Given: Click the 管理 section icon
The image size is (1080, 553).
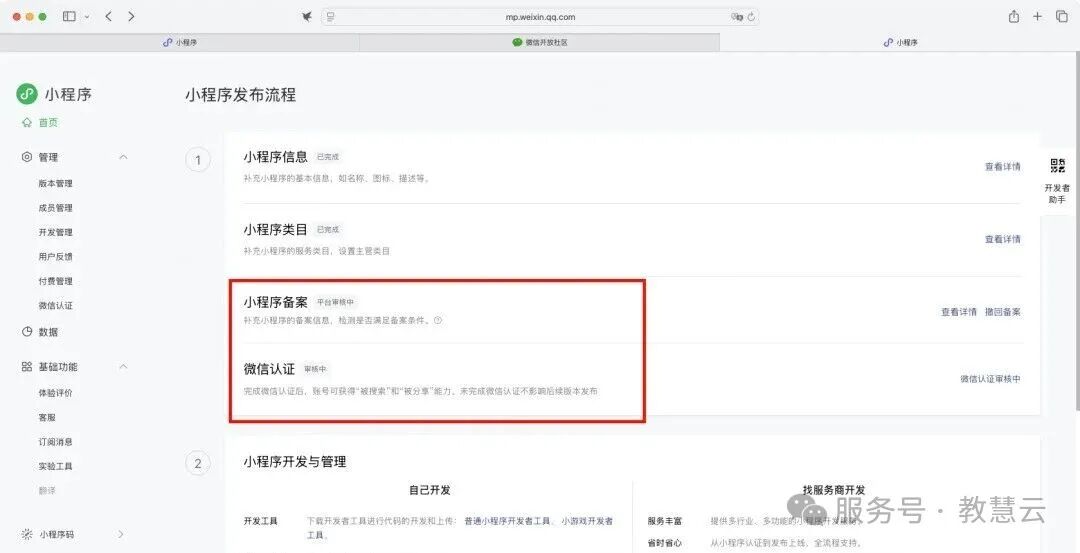Looking at the screenshot, I should pos(27,157).
